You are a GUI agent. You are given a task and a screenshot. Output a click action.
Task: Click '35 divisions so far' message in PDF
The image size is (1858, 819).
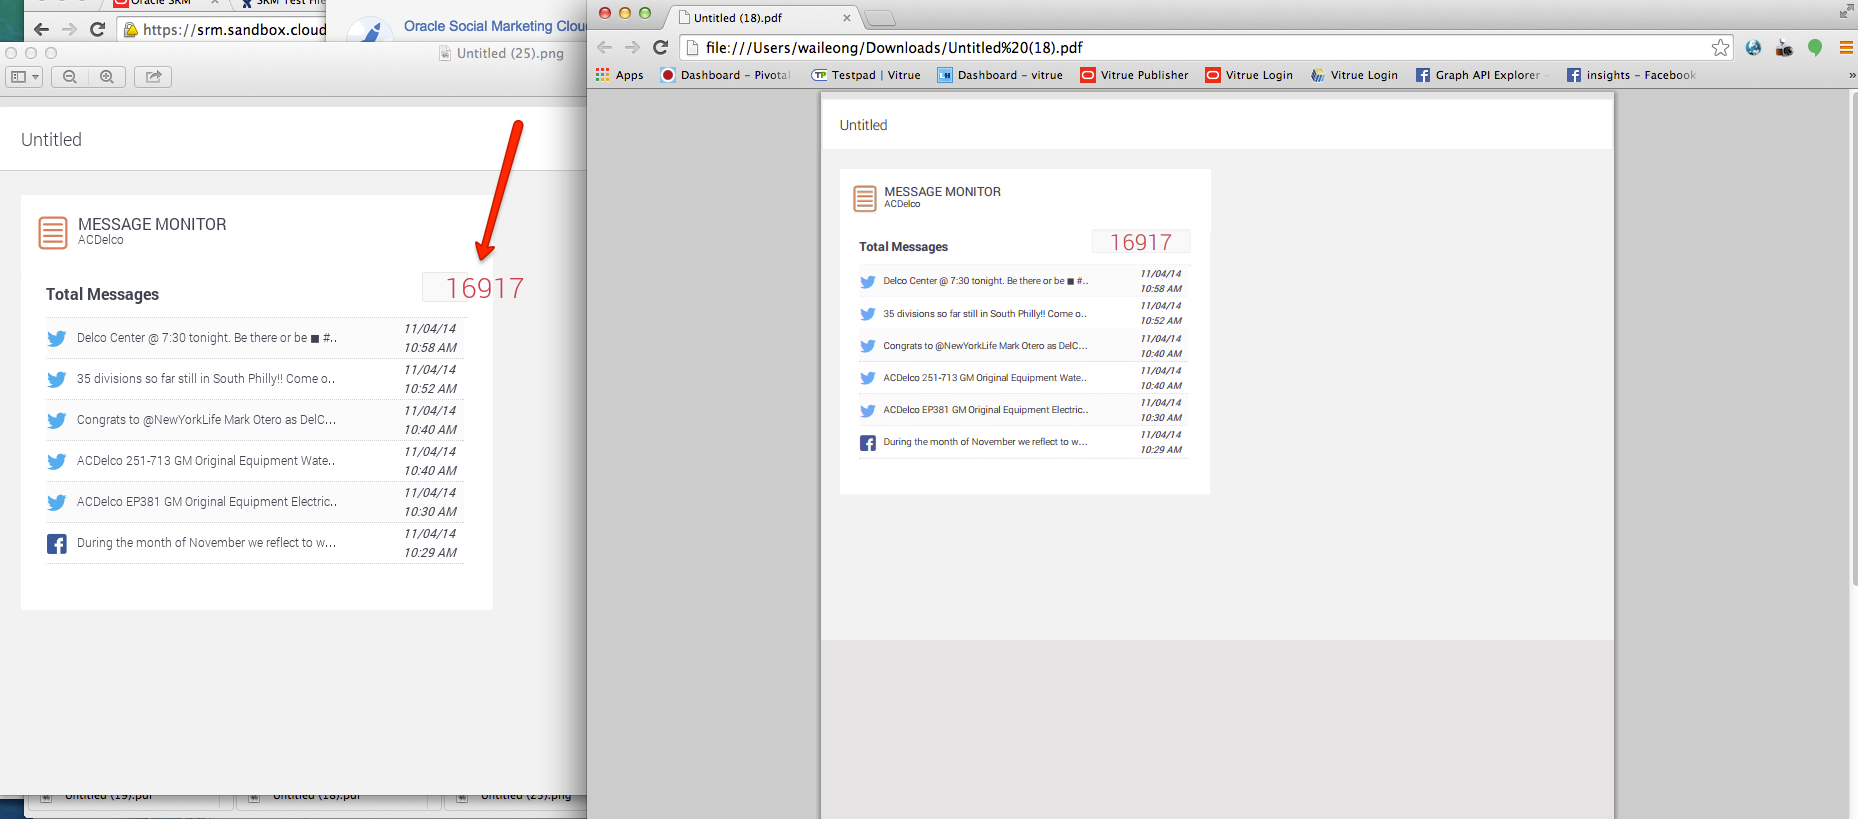985,314
